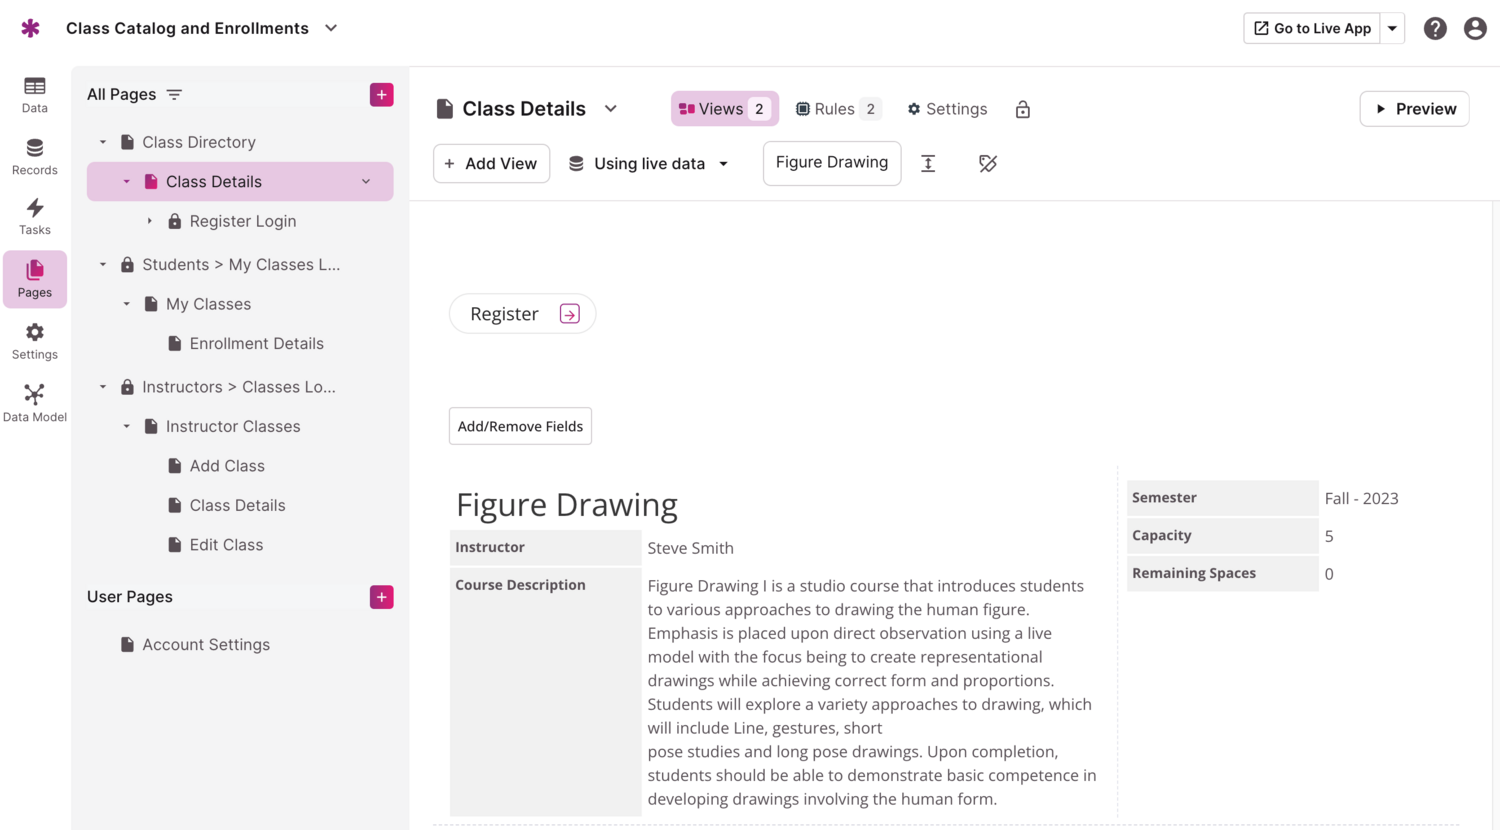Viewport: 1500px width, 830px height.
Task: Open the Data Model view
Action: coord(35,403)
